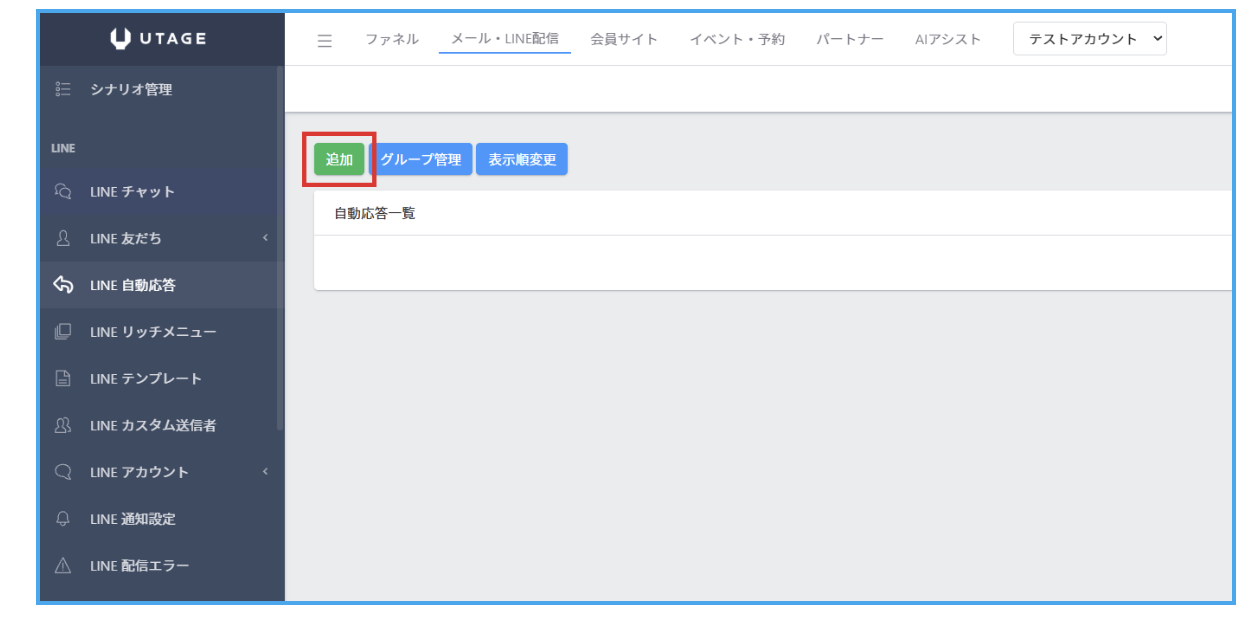Click the UTAGE logo in the header
Viewport: 1246px width, 620px height.
(x=160, y=39)
